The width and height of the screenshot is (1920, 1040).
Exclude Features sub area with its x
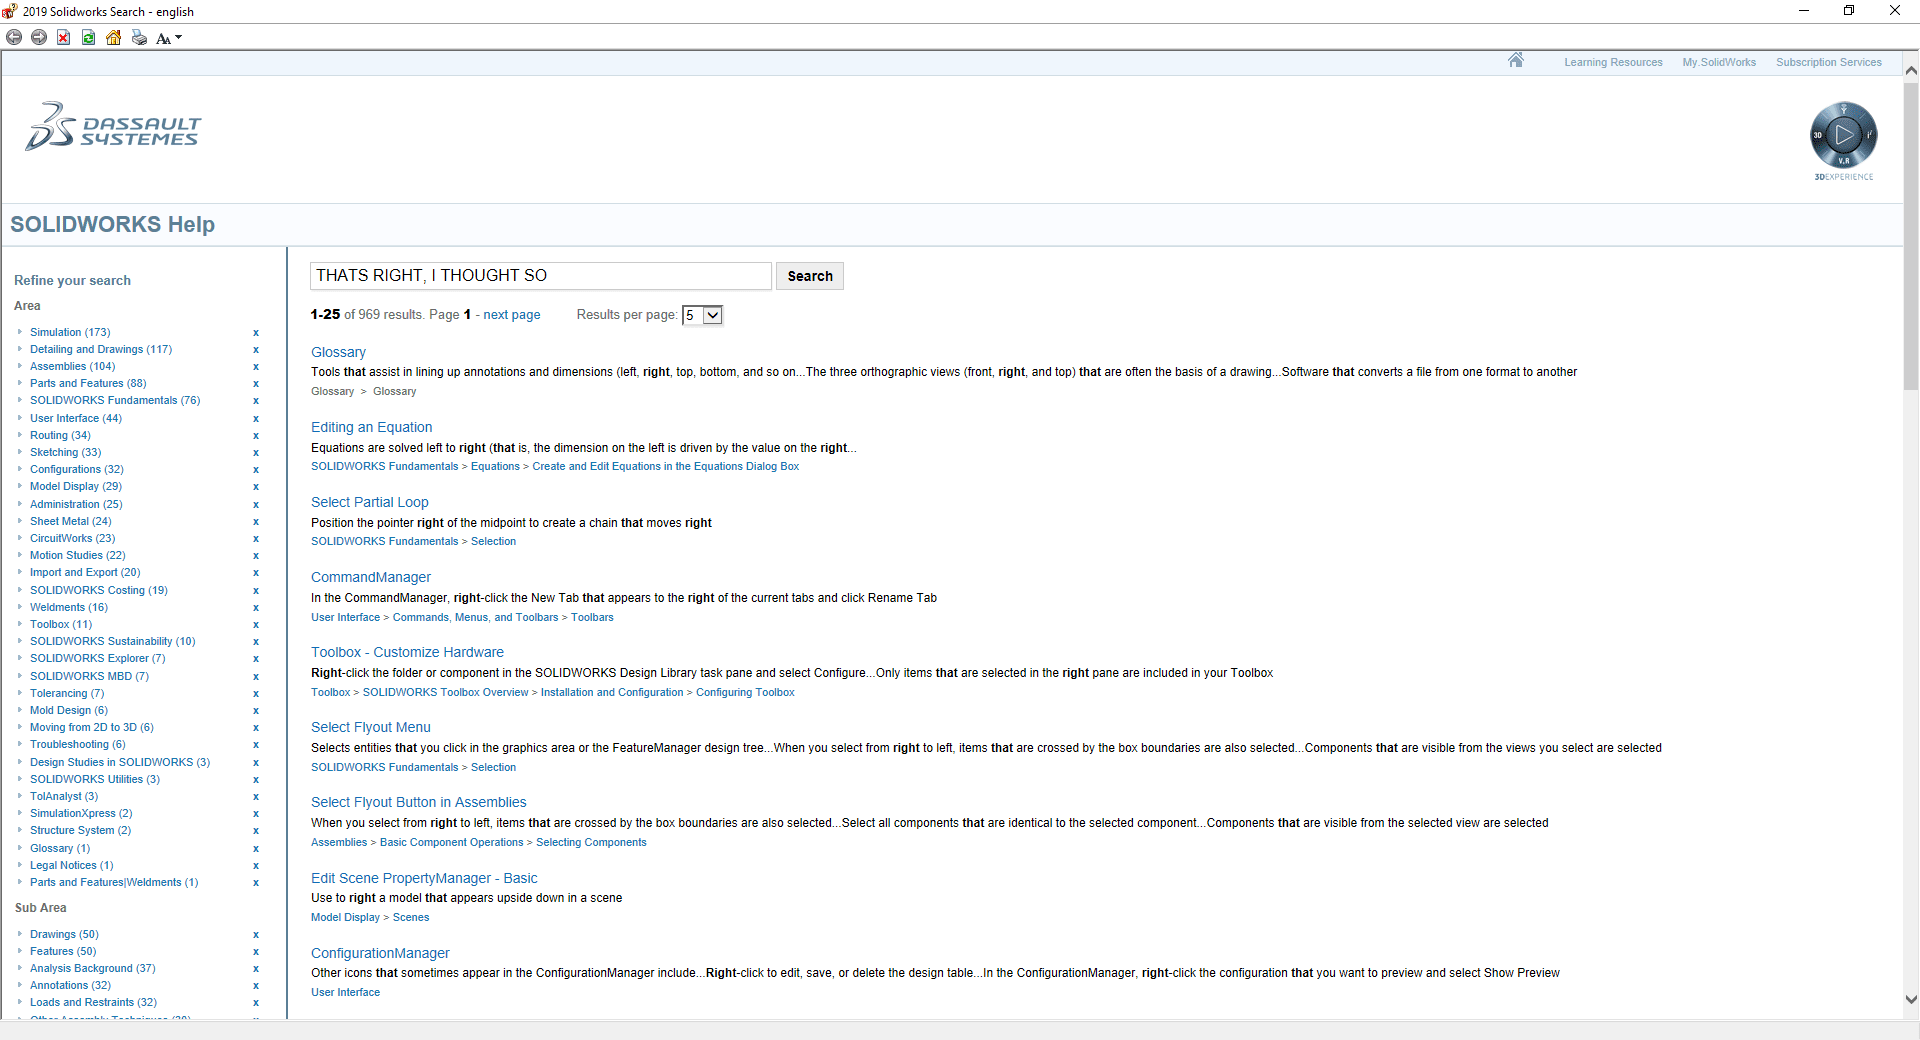(256, 952)
